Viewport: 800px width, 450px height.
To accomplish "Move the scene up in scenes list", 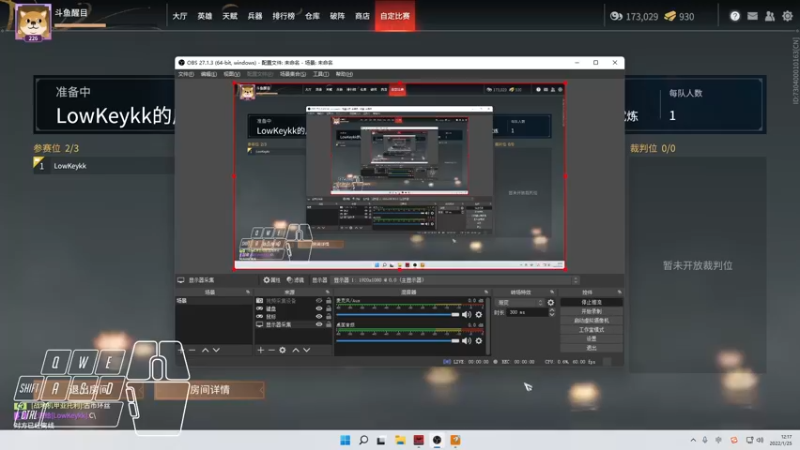I will coord(205,350).
